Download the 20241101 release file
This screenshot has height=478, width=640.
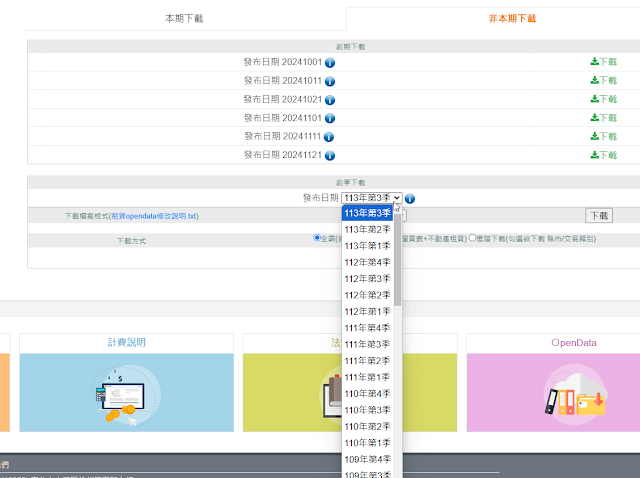point(604,118)
